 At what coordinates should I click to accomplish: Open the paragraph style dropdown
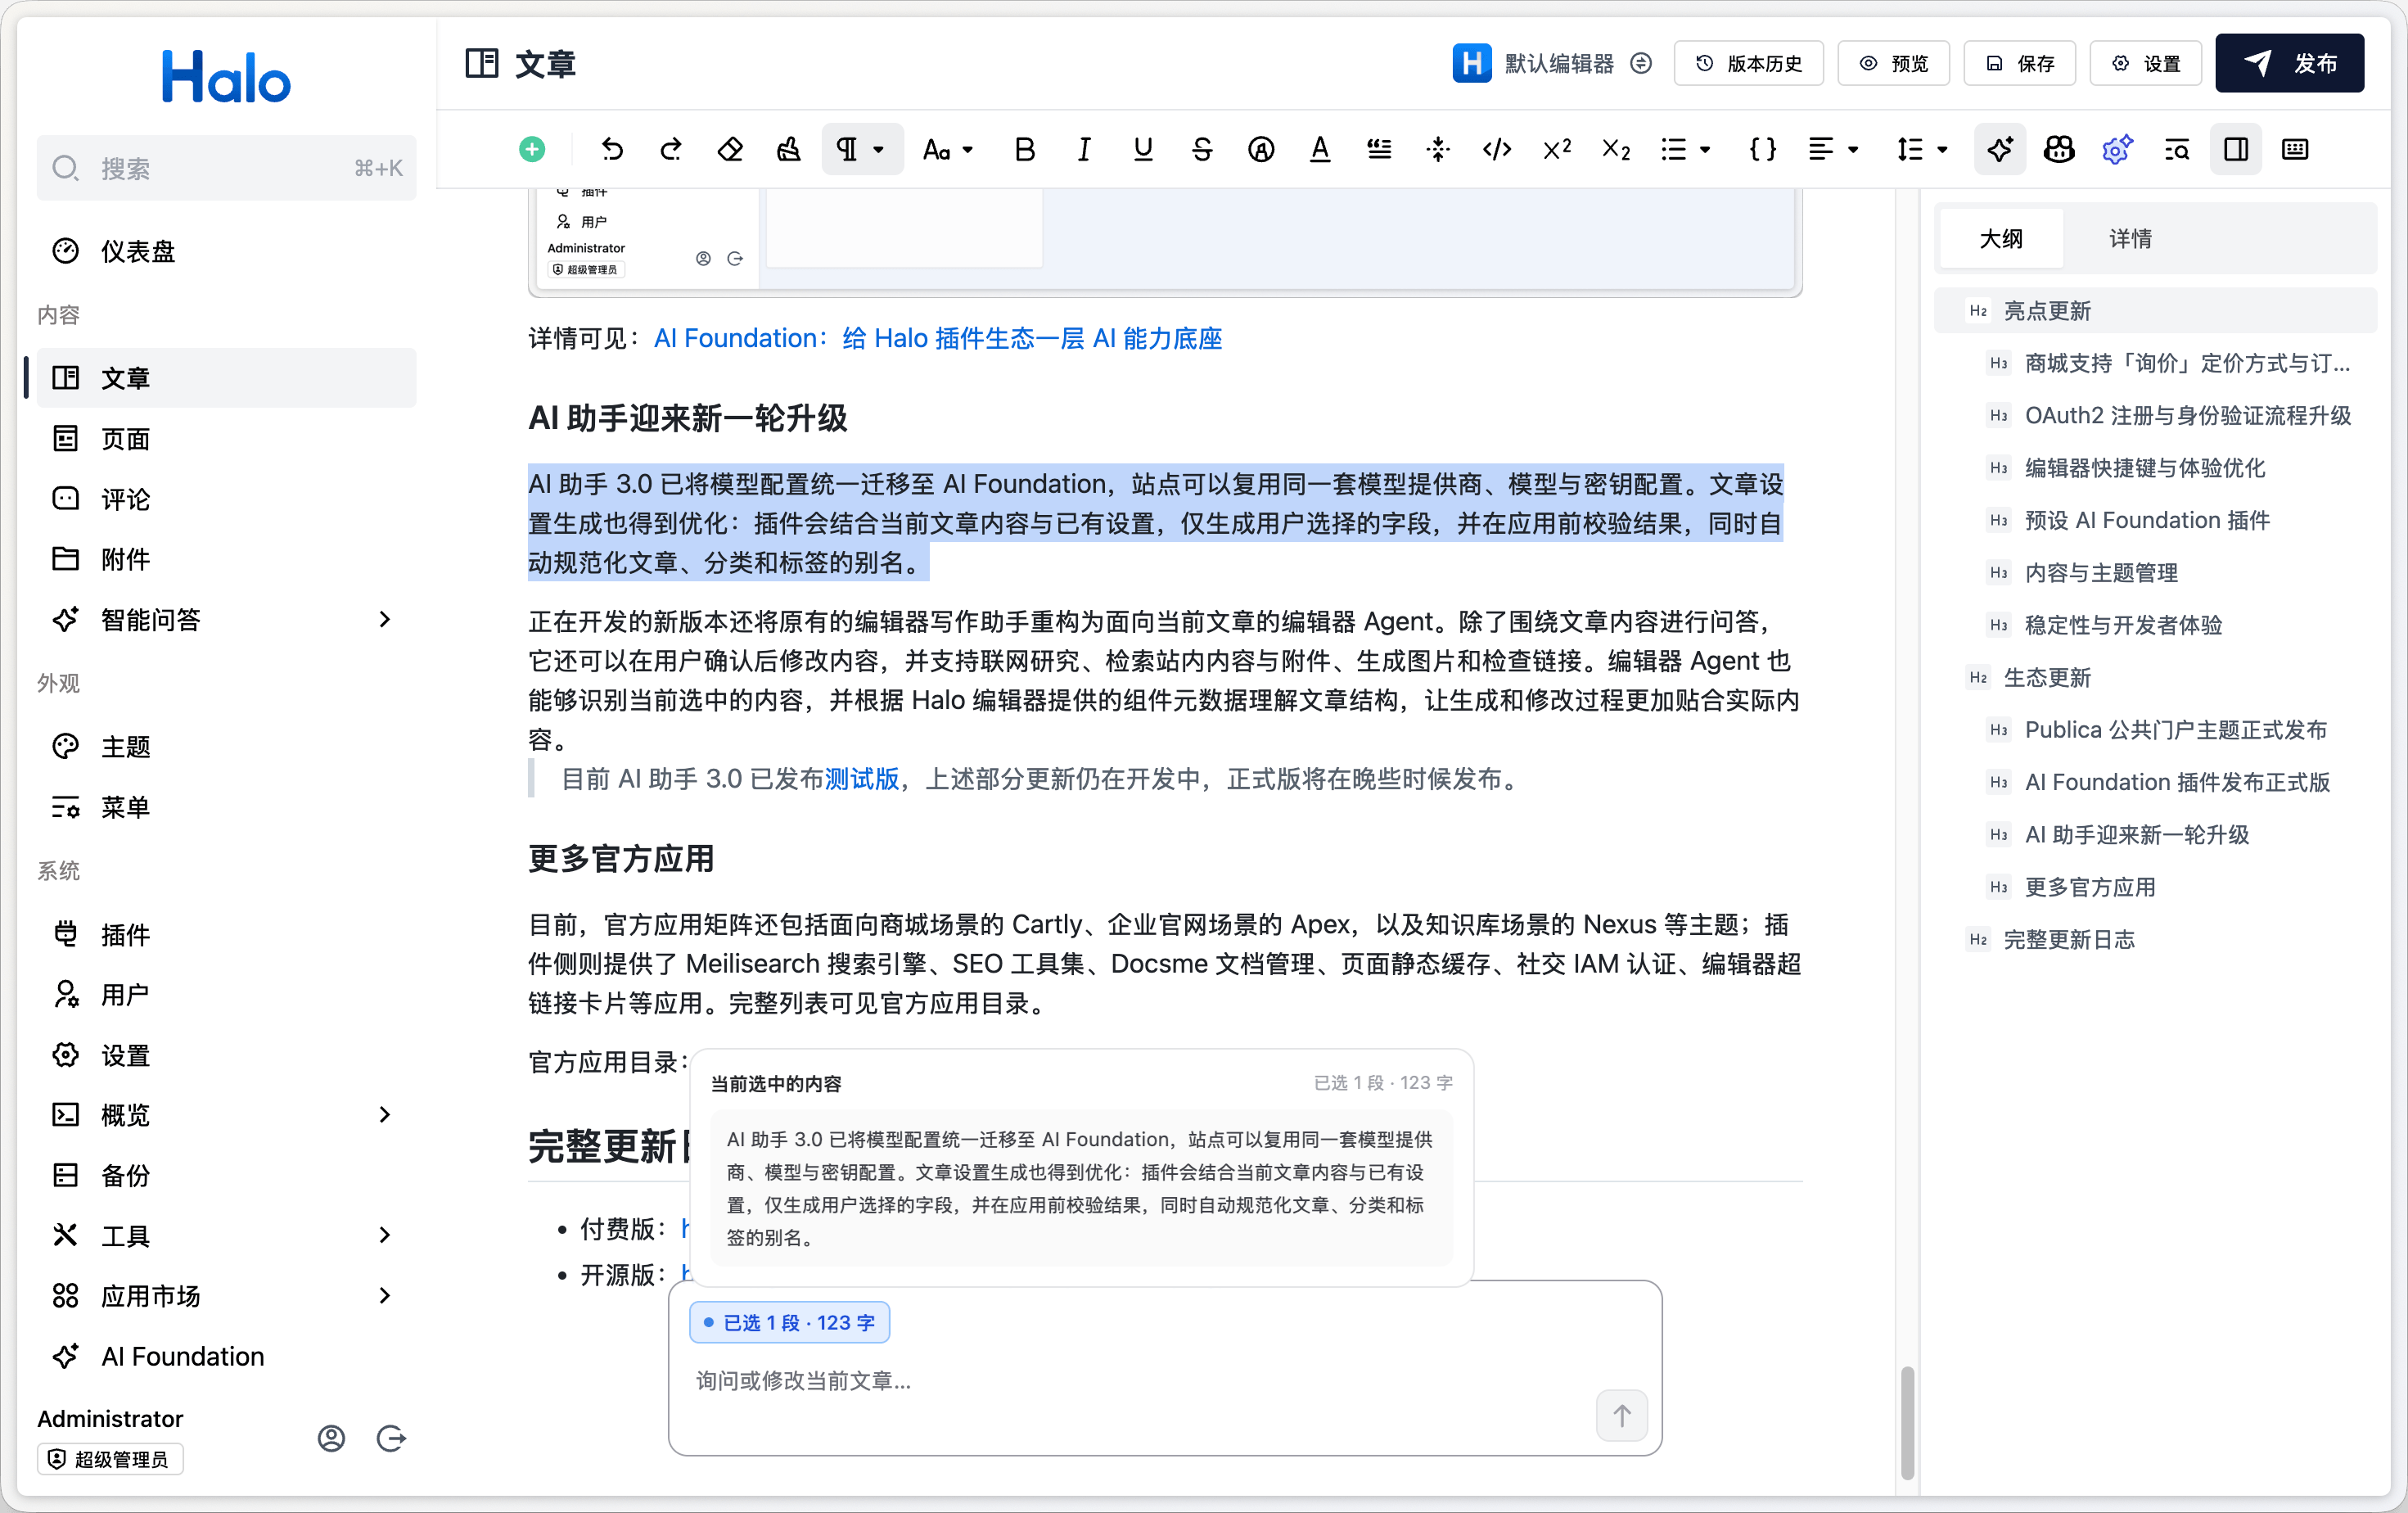[x=862, y=150]
